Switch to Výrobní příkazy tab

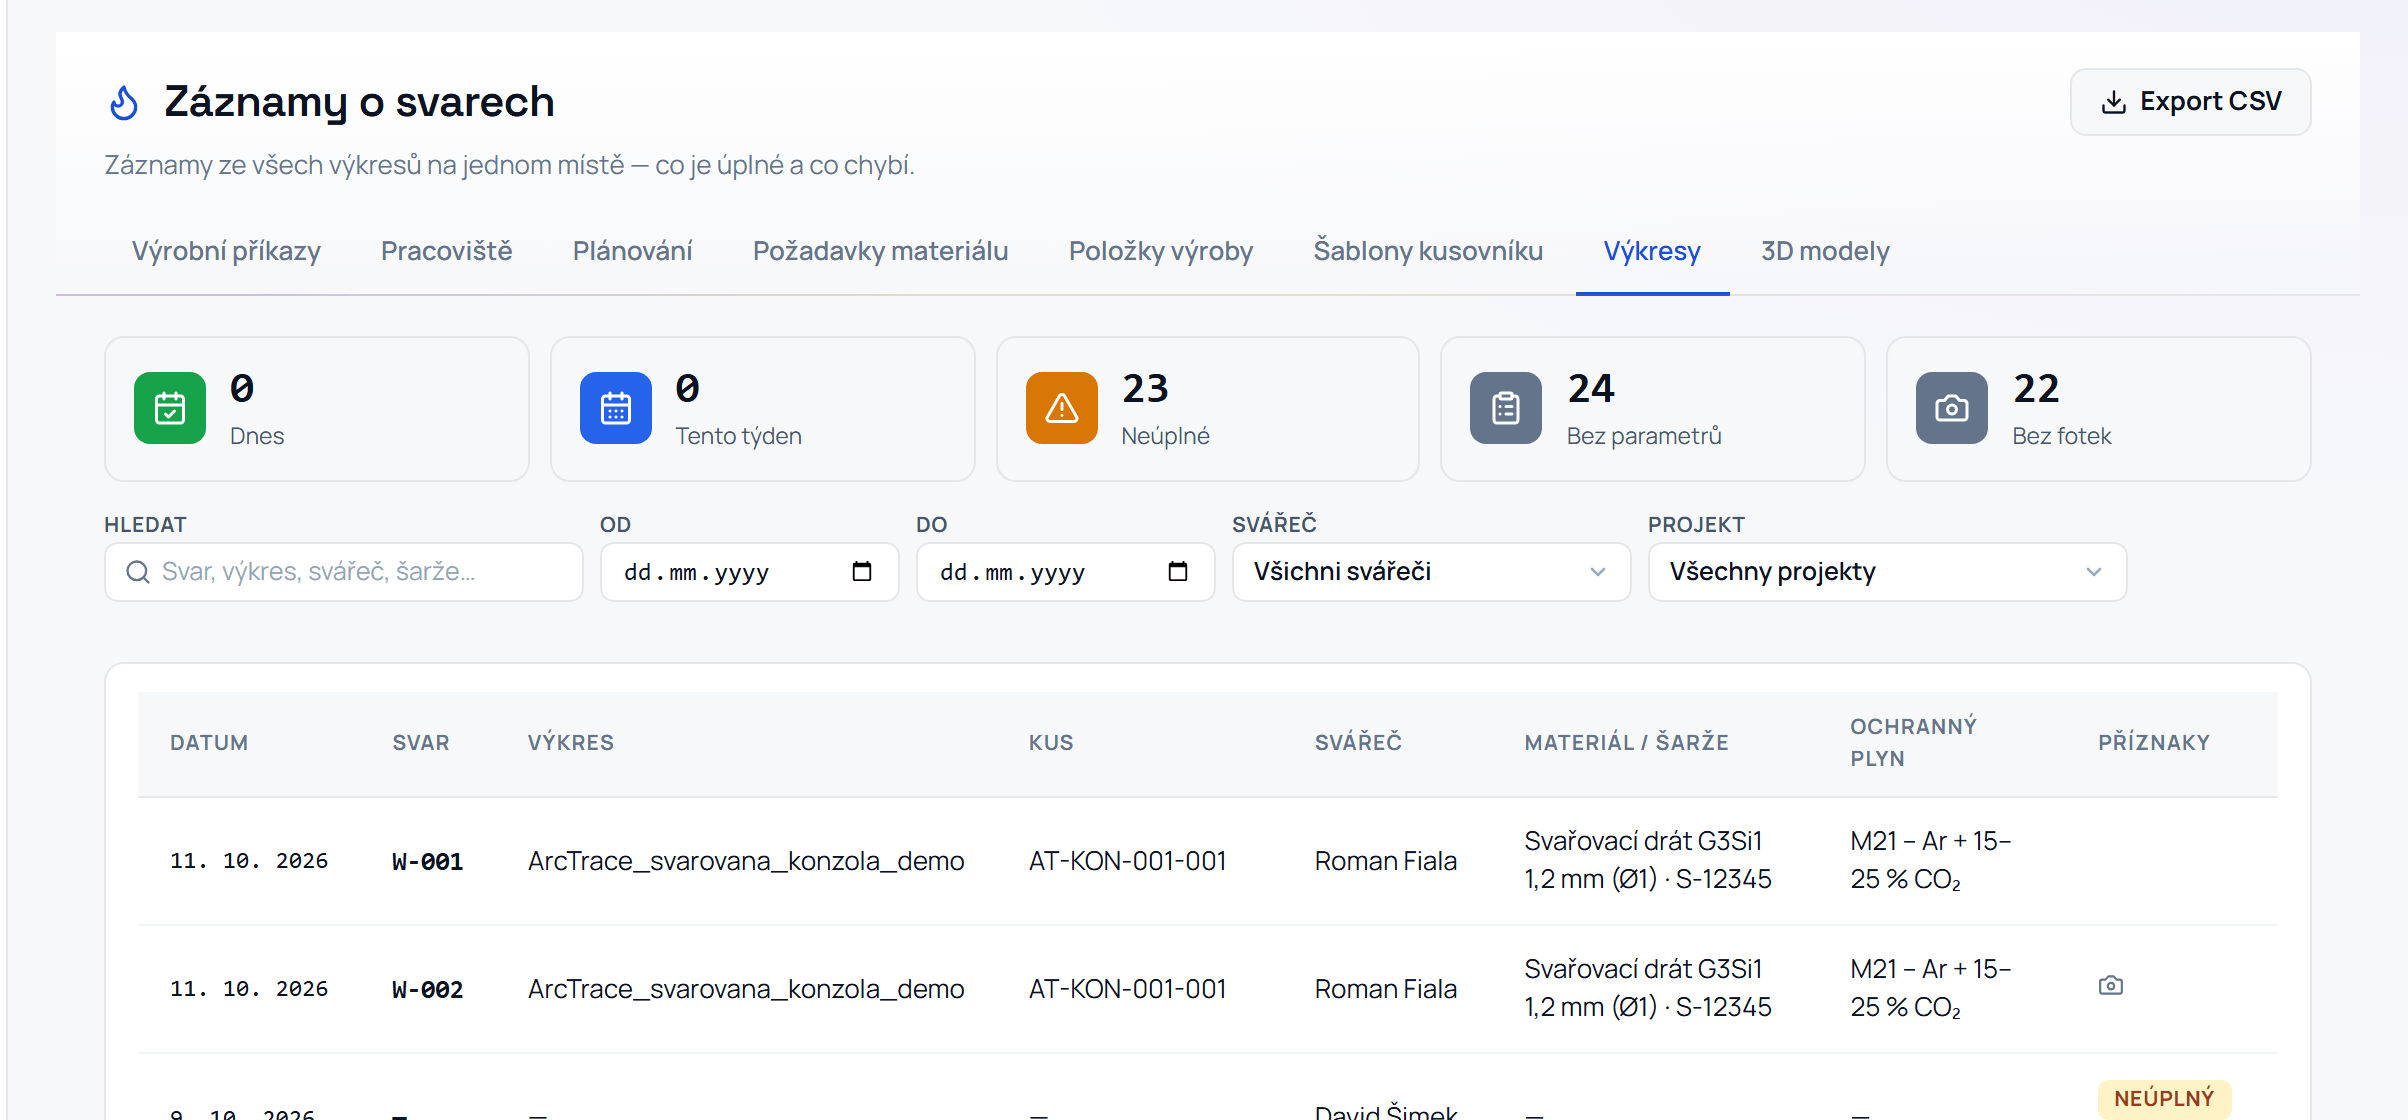(226, 251)
